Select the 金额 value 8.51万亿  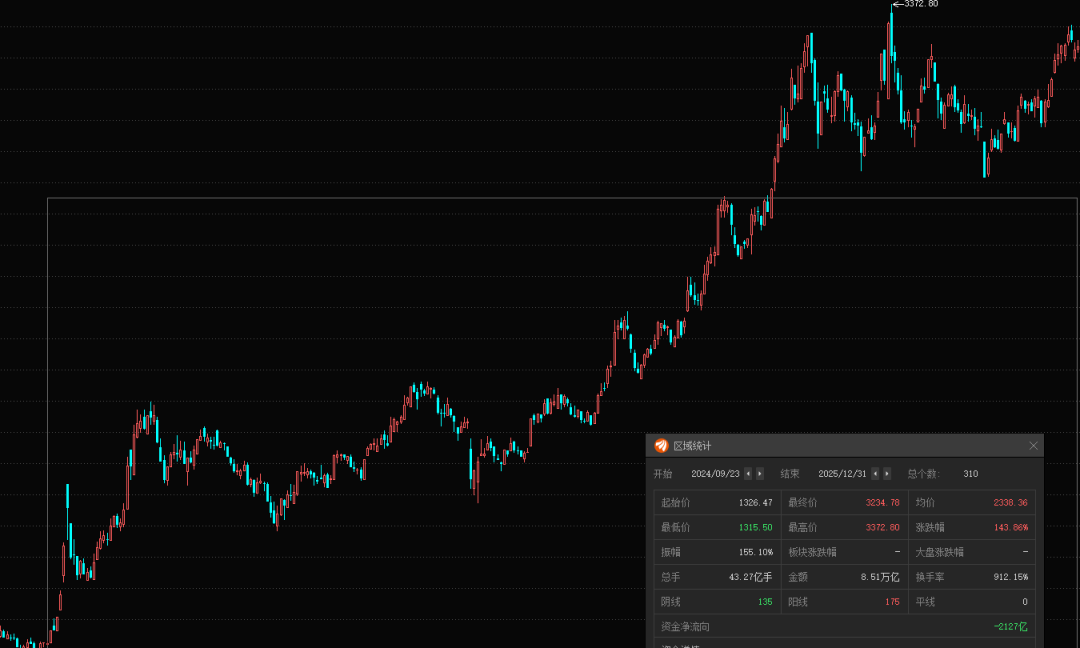[x=880, y=577]
